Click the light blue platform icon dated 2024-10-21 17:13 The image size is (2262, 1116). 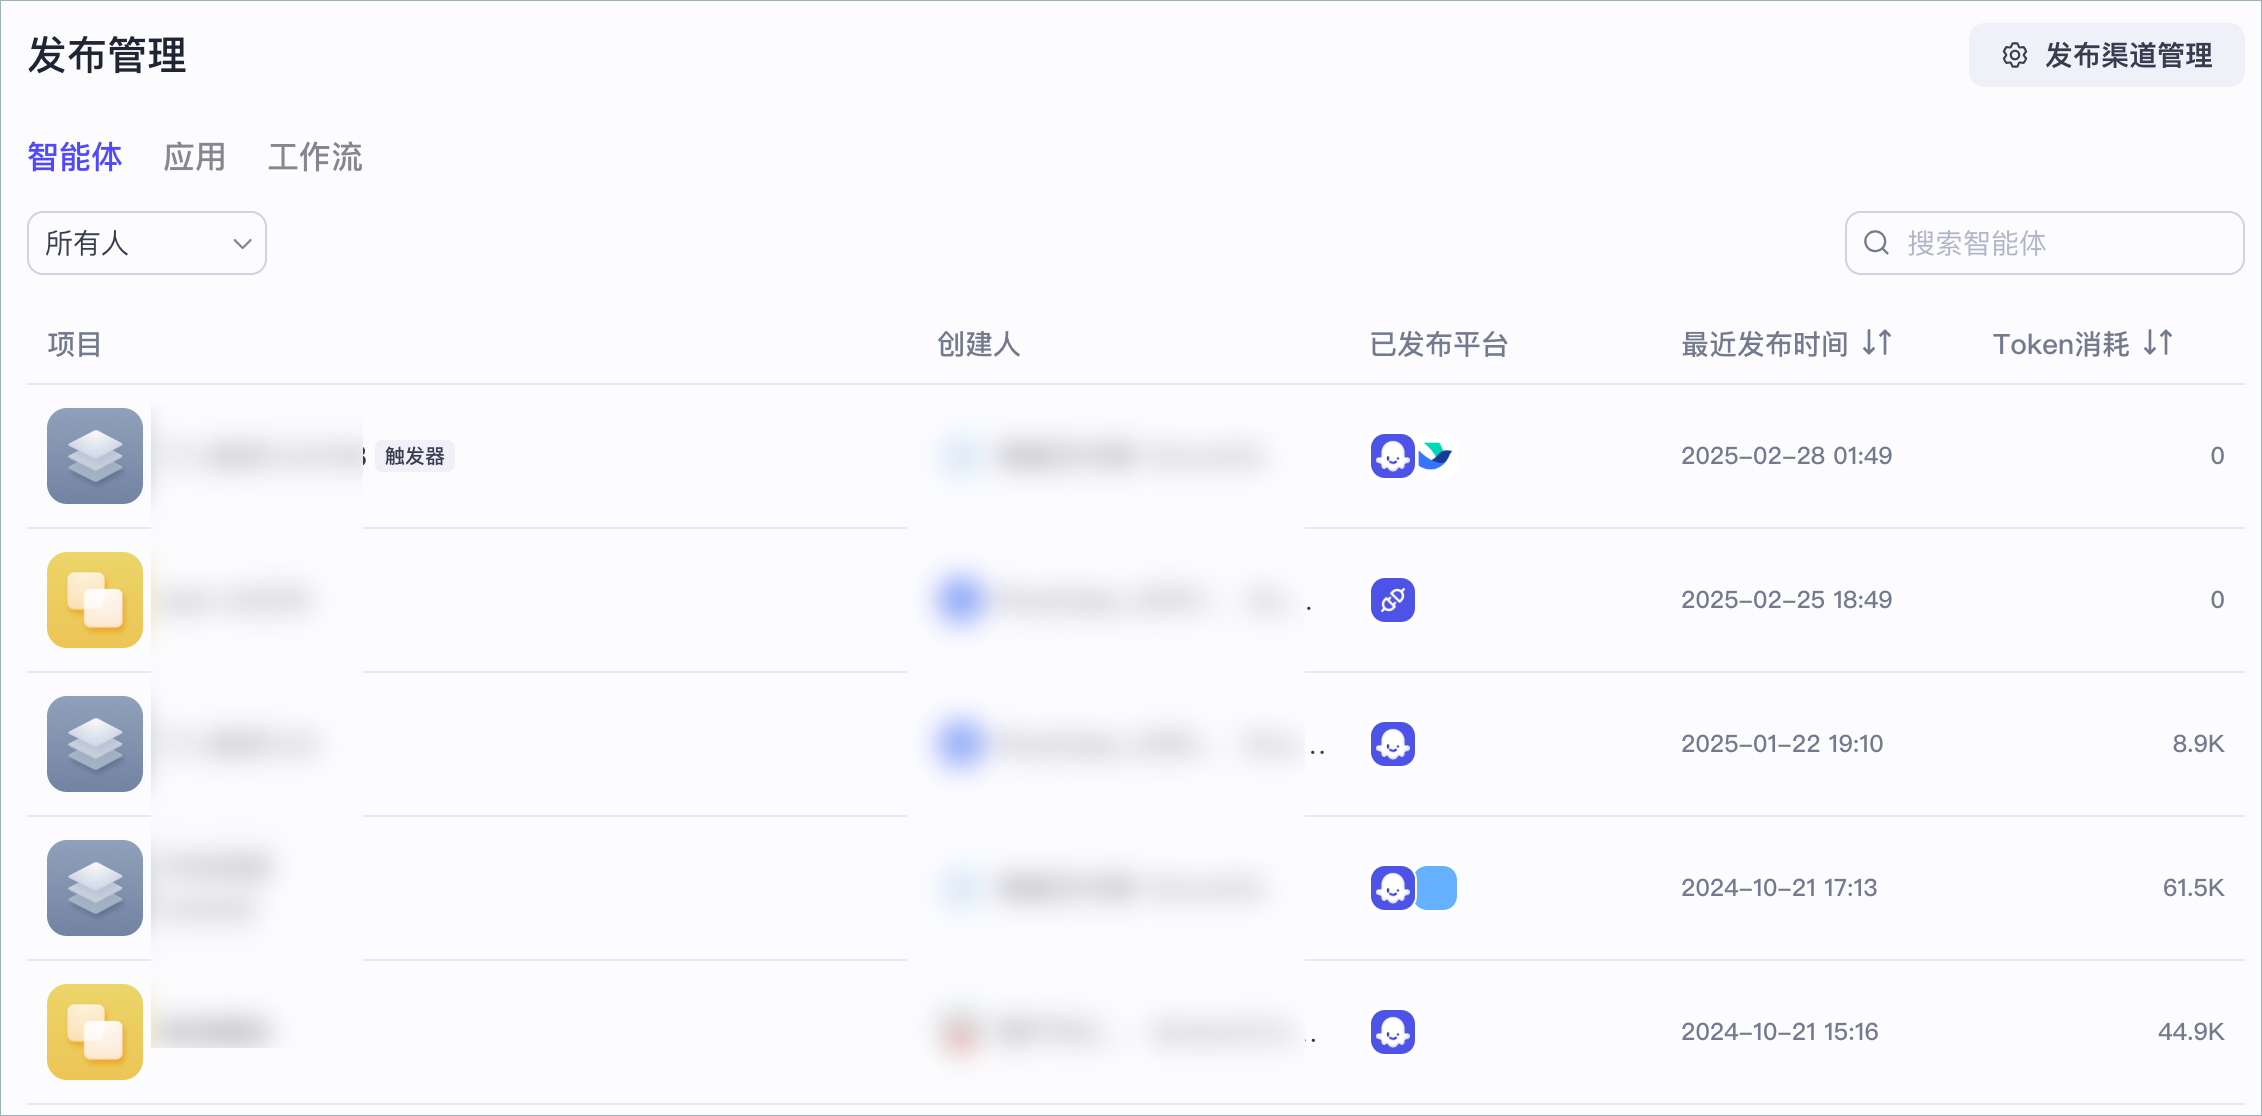(x=1437, y=888)
